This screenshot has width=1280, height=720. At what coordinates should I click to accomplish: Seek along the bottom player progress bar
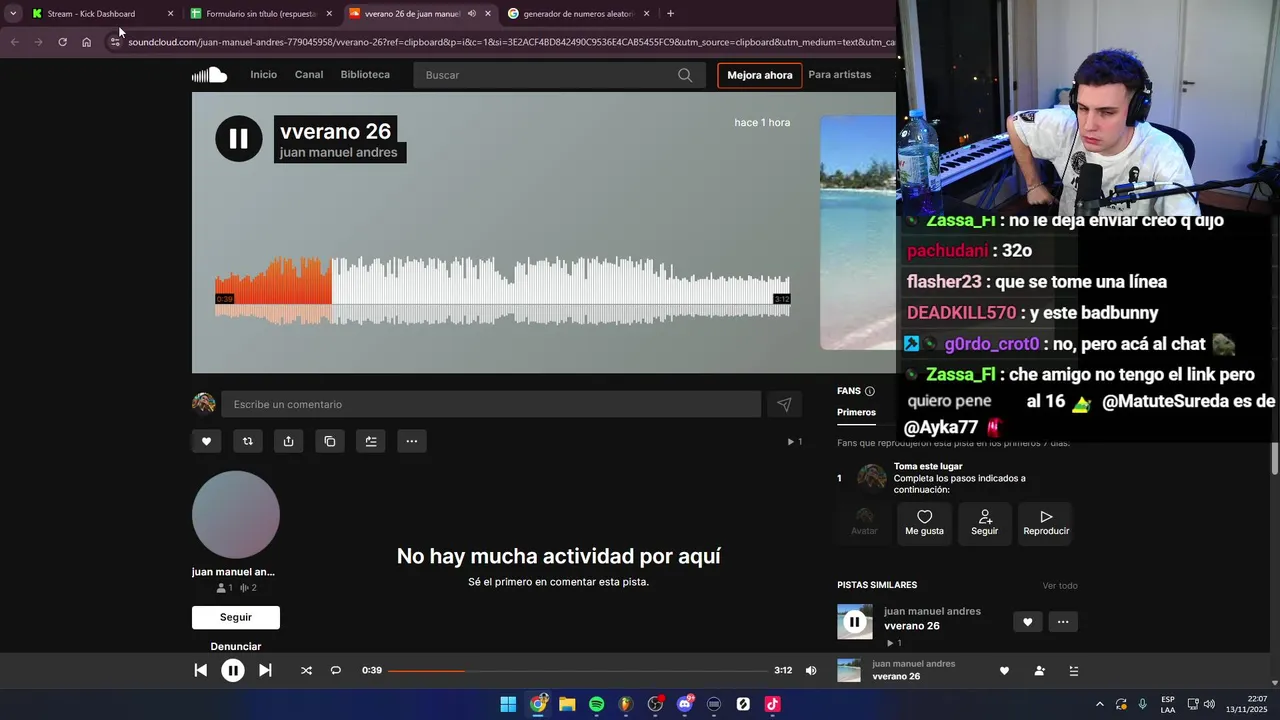(x=578, y=671)
